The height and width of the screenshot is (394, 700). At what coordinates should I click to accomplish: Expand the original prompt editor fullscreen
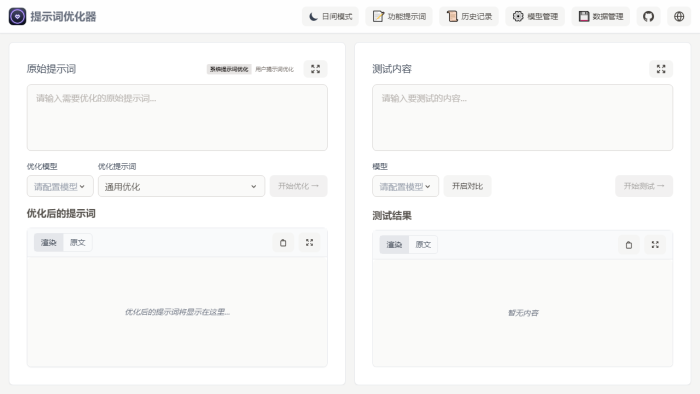pyautogui.click(x=316, y=69)
